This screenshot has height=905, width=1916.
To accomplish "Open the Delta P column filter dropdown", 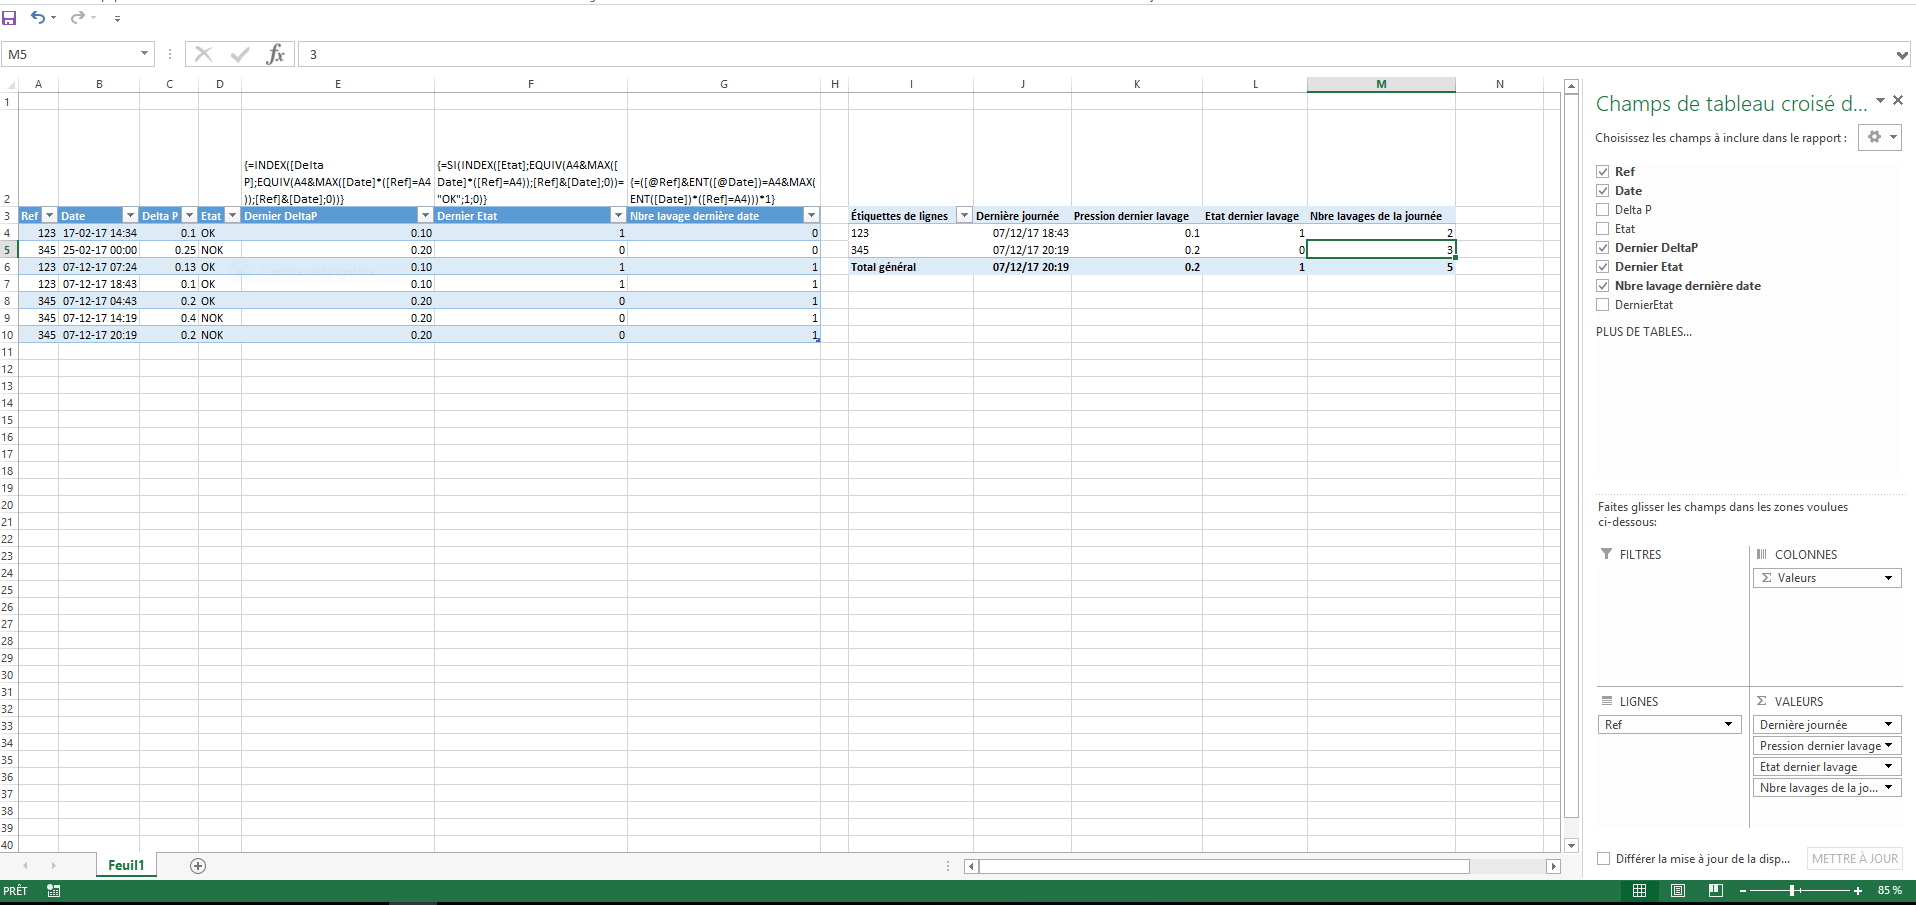I will tap(189, 216).
